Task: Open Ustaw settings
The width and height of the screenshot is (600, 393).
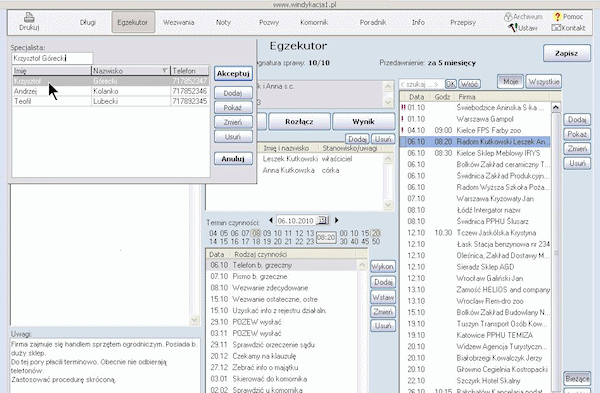Action: (523, 28)
